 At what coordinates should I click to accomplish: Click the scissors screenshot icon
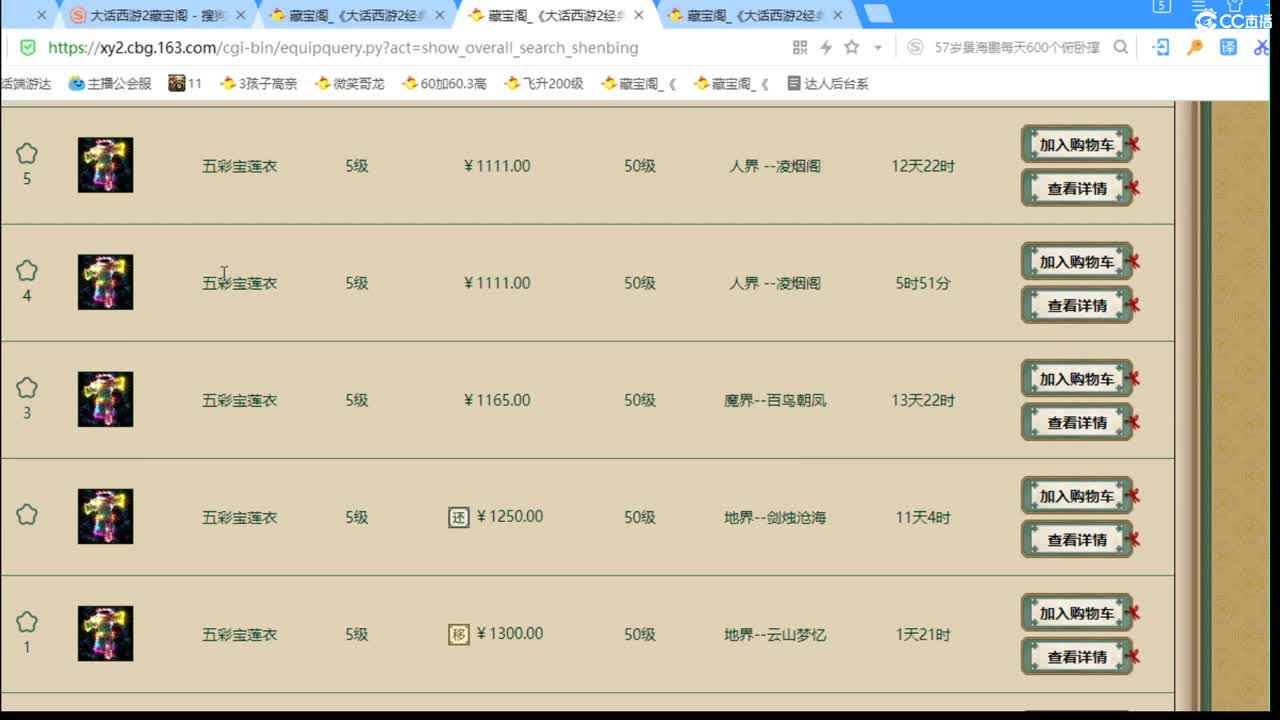coord(1263,47)
